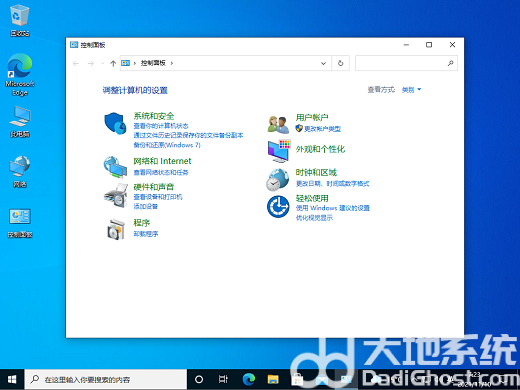This screenshot has width=520, height=390.
Task: Open the Windows Start menu button
Action: point(12,379)
